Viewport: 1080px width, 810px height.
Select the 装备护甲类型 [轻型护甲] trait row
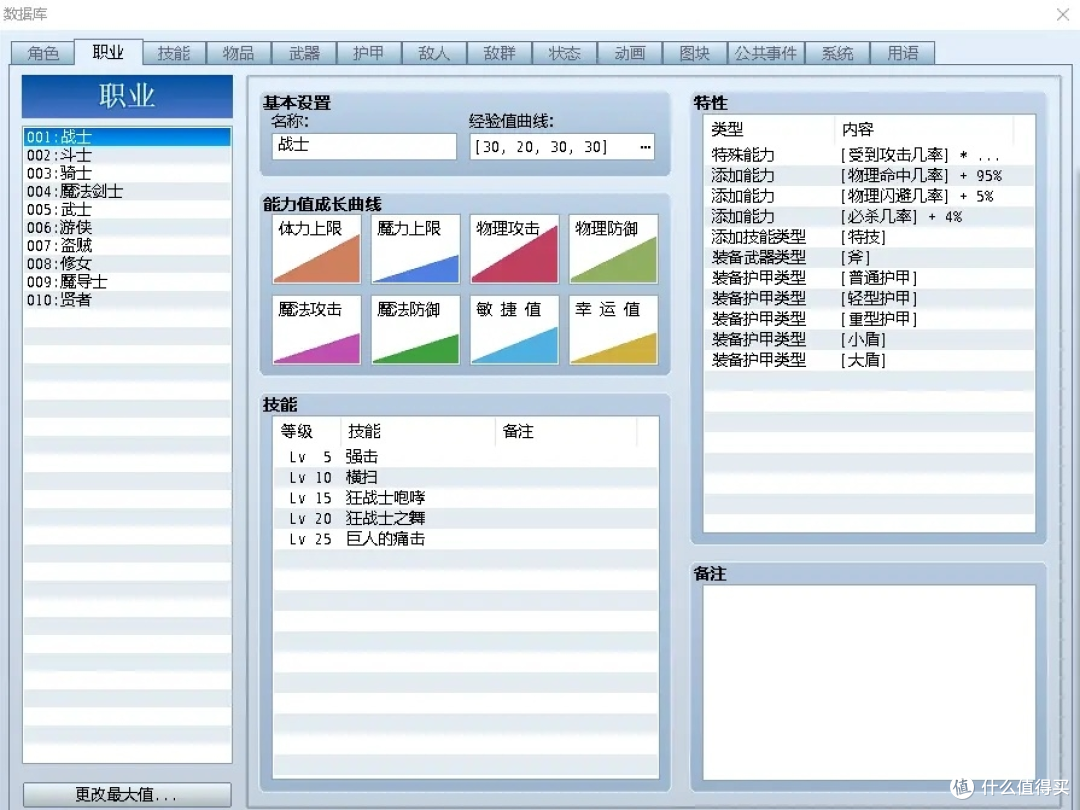(869, 298)
